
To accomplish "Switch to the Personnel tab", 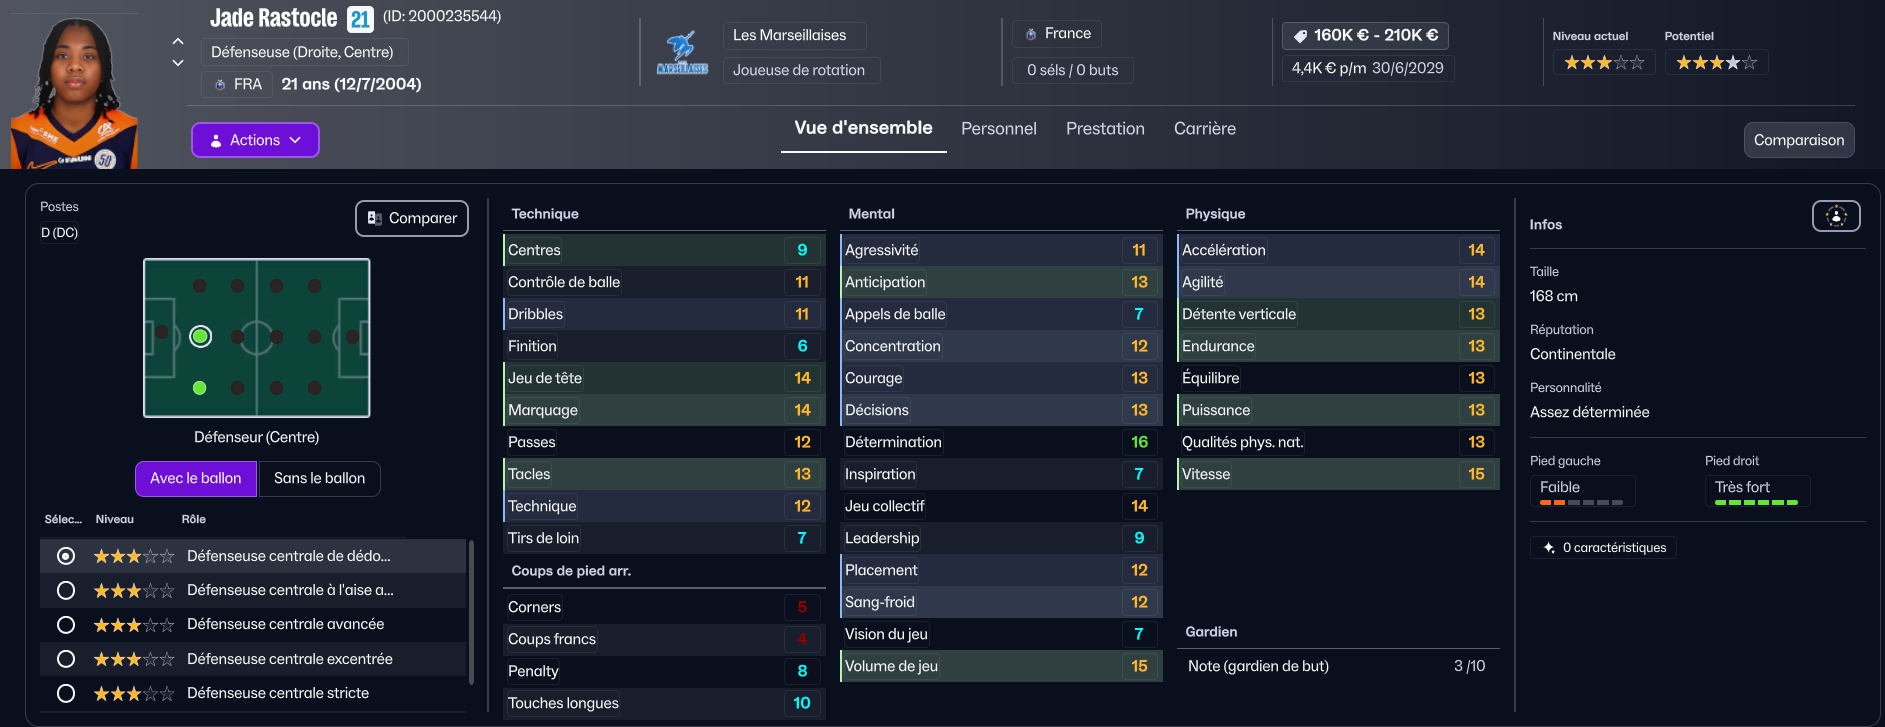I will click(998, 129).
